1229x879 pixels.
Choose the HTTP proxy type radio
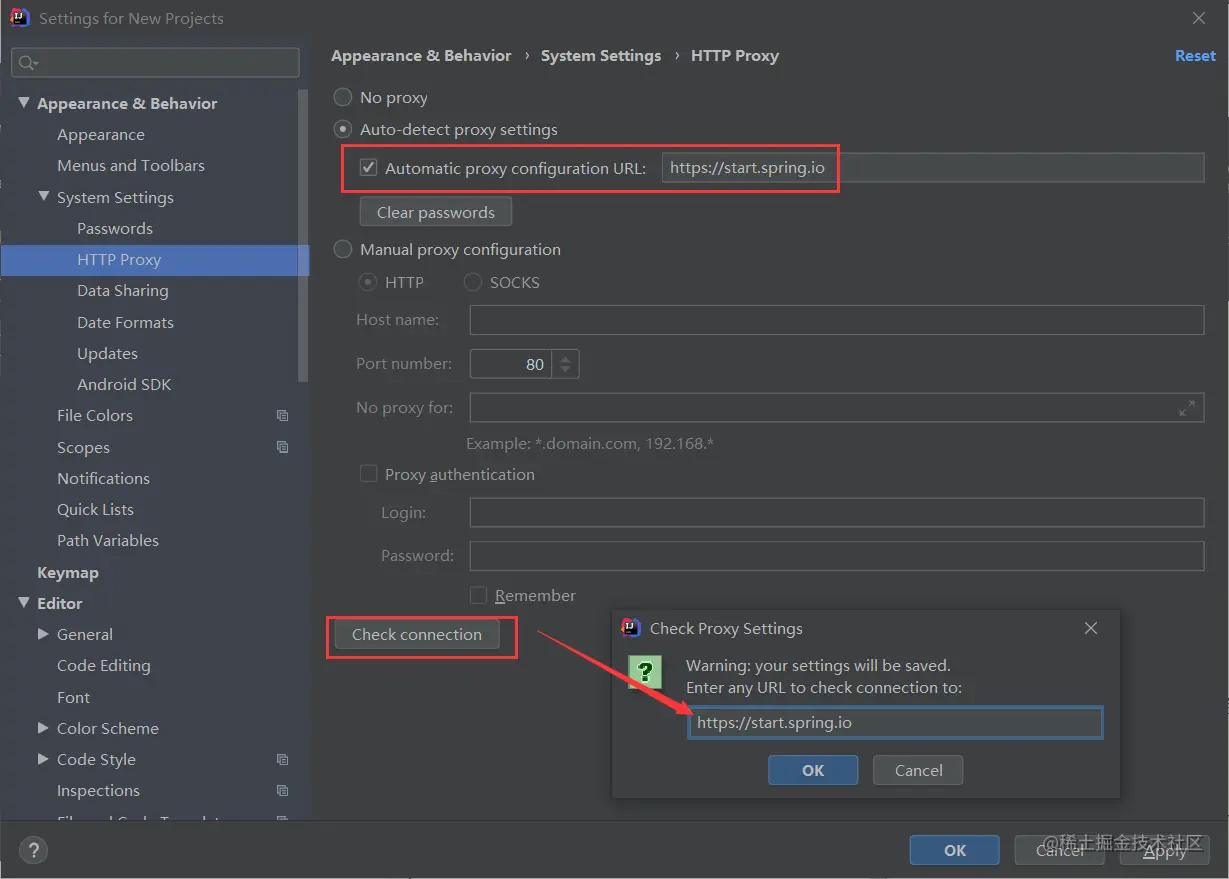[368, 282]
